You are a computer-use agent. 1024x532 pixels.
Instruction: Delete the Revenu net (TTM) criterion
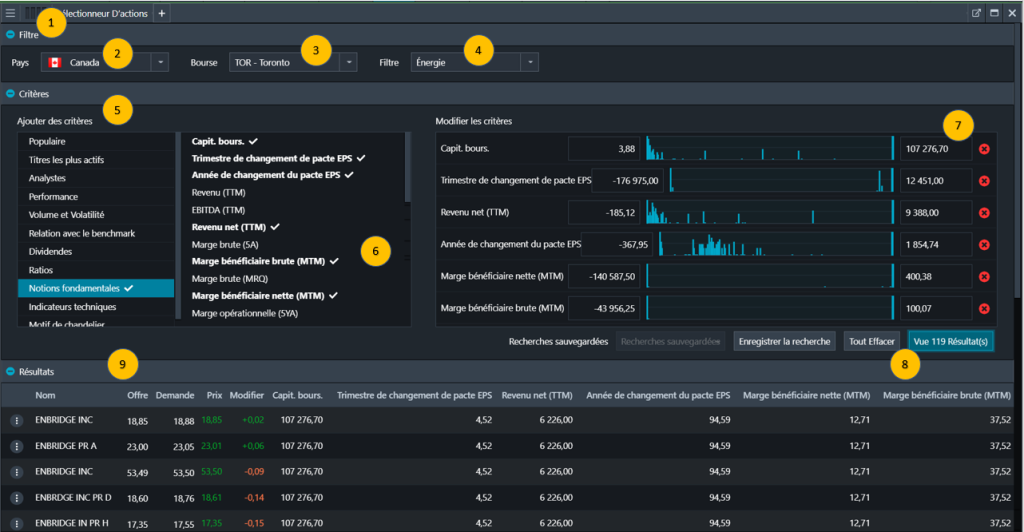tap(984, 213)
